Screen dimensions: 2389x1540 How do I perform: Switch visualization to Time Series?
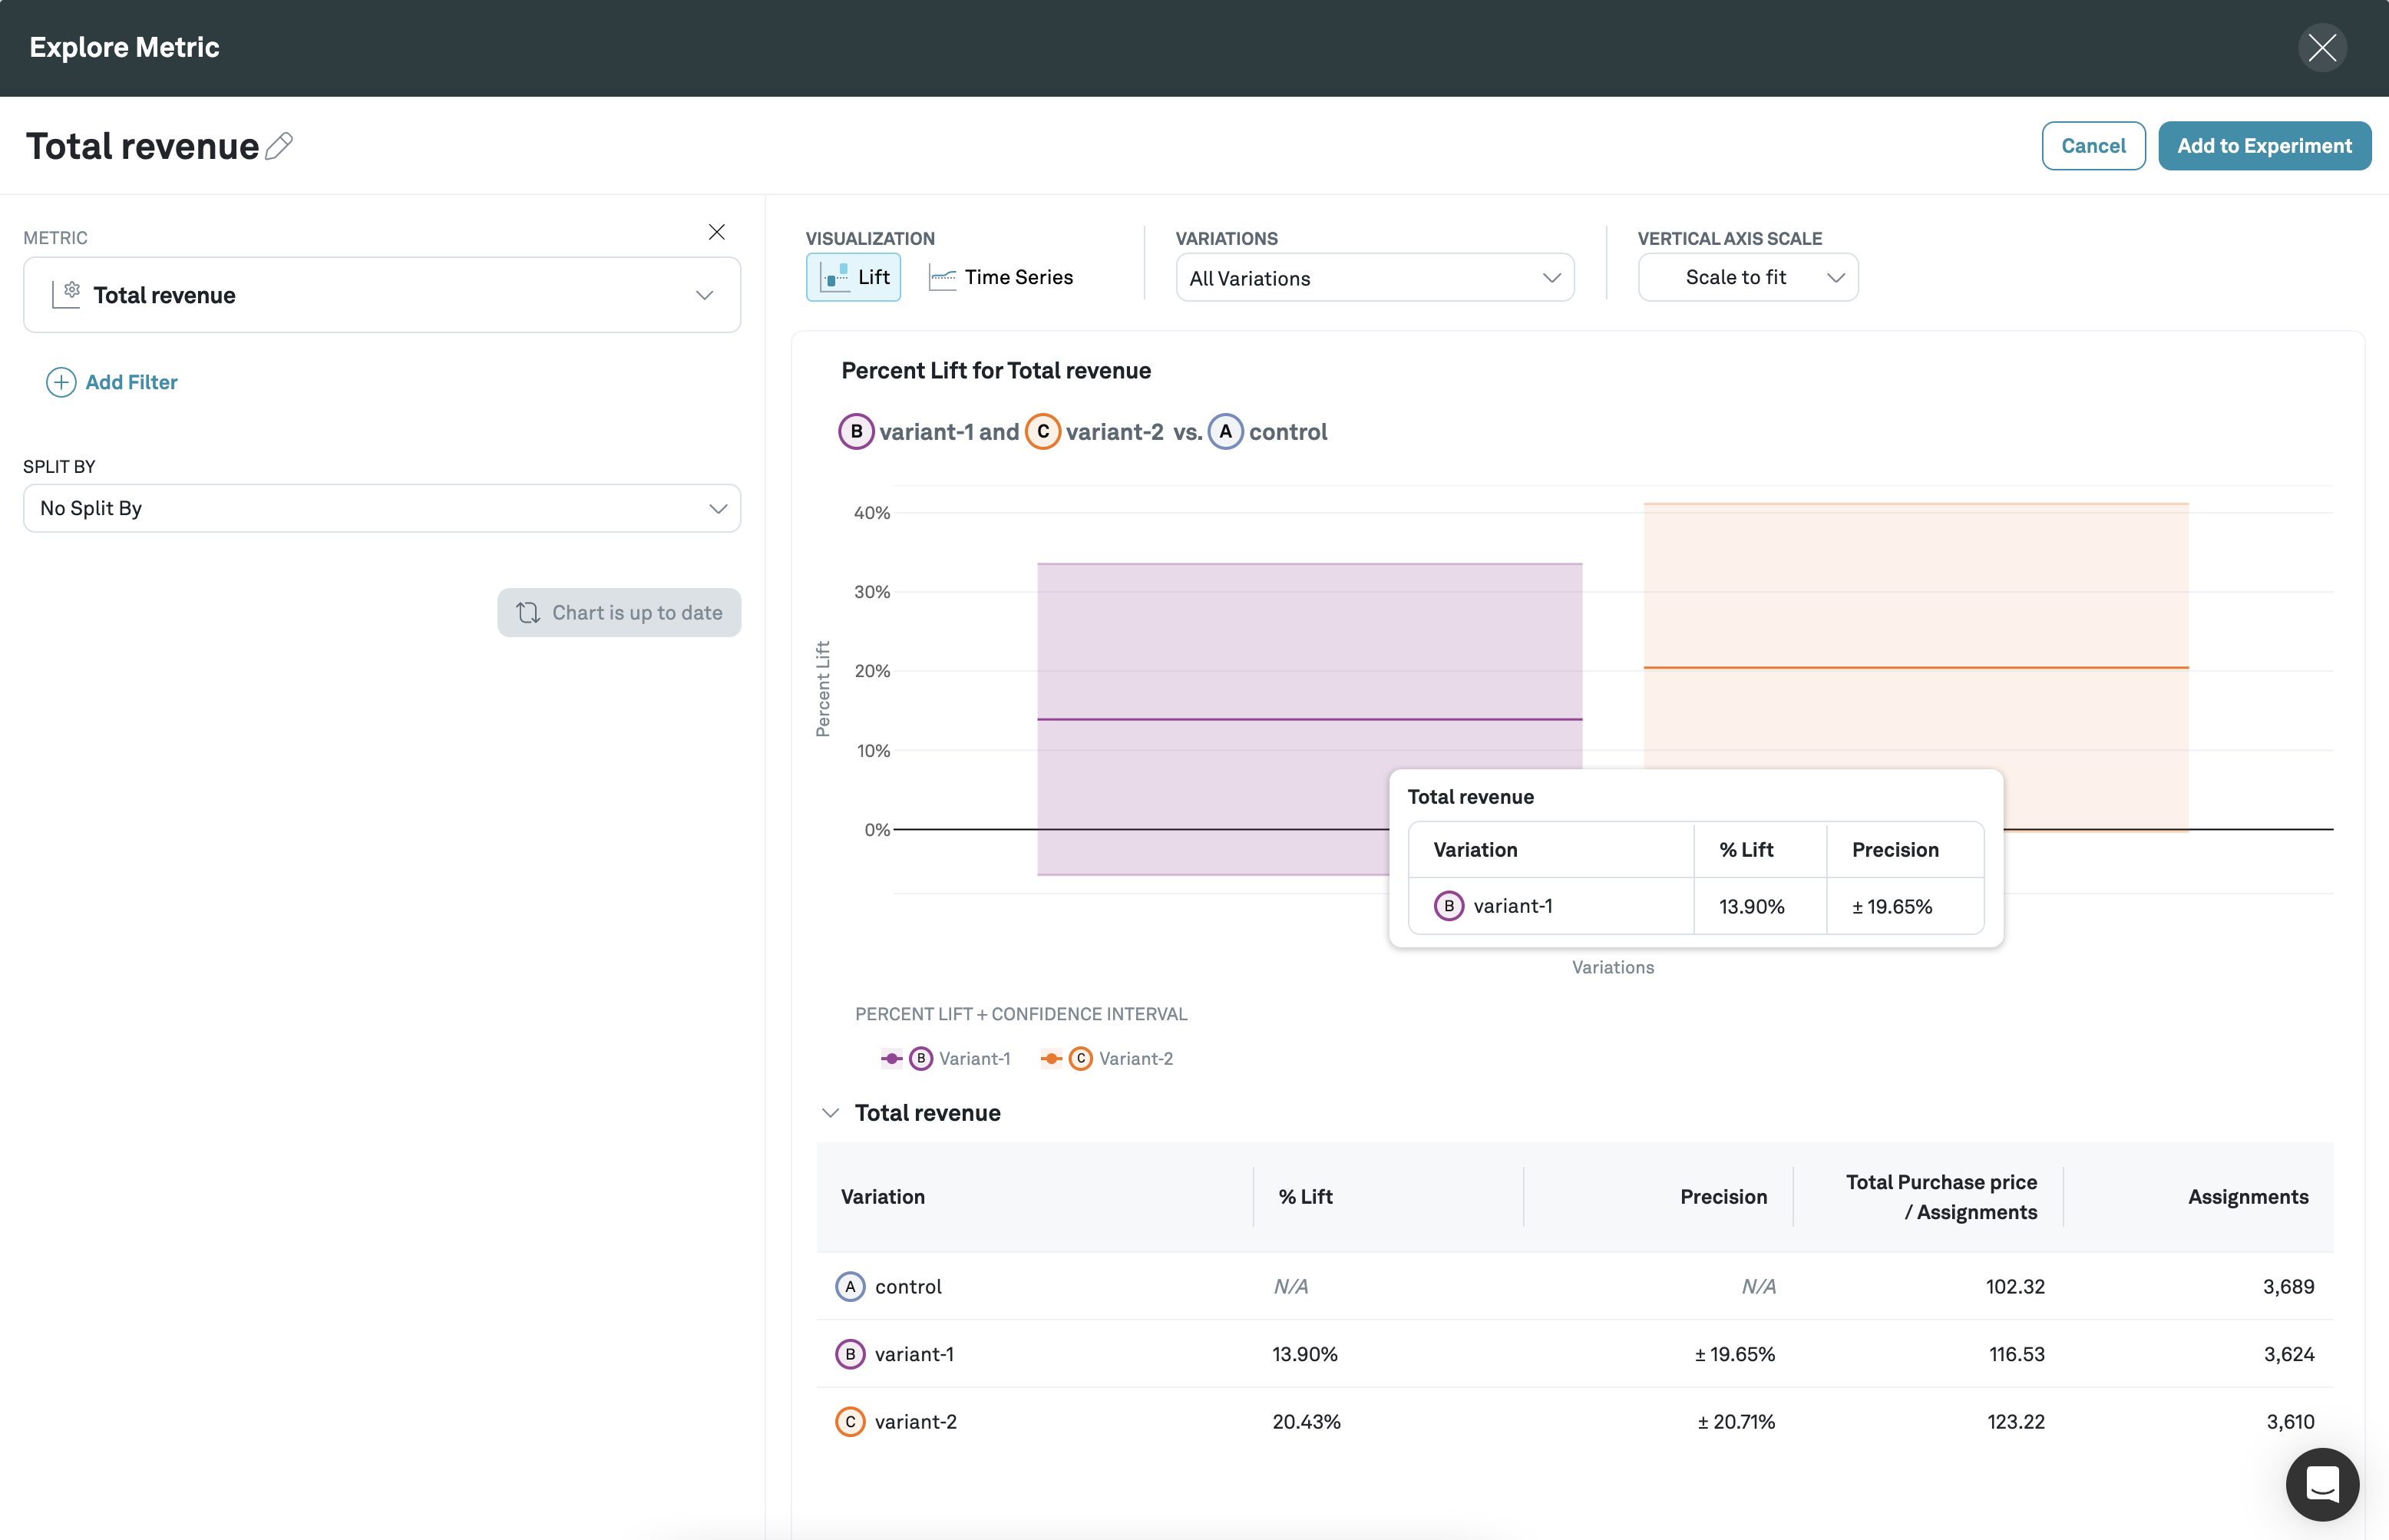[x=1001, y=277]
